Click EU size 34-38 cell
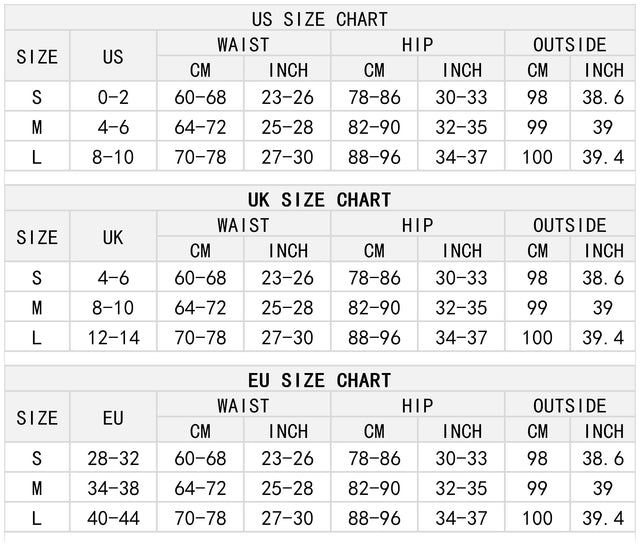Image resolution: width=640 pixels, height=545 pixels. click(113, 488)
